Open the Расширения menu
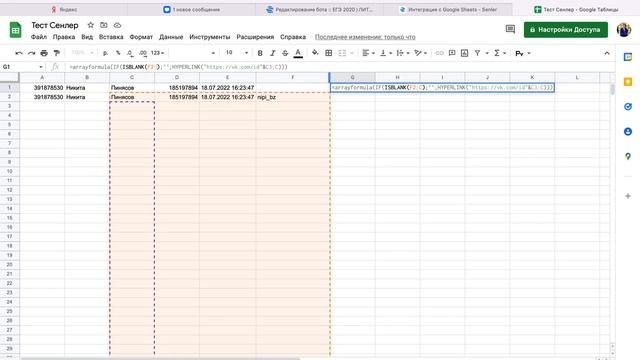Viewport: 640px width, 360px height. pos(255,37)
